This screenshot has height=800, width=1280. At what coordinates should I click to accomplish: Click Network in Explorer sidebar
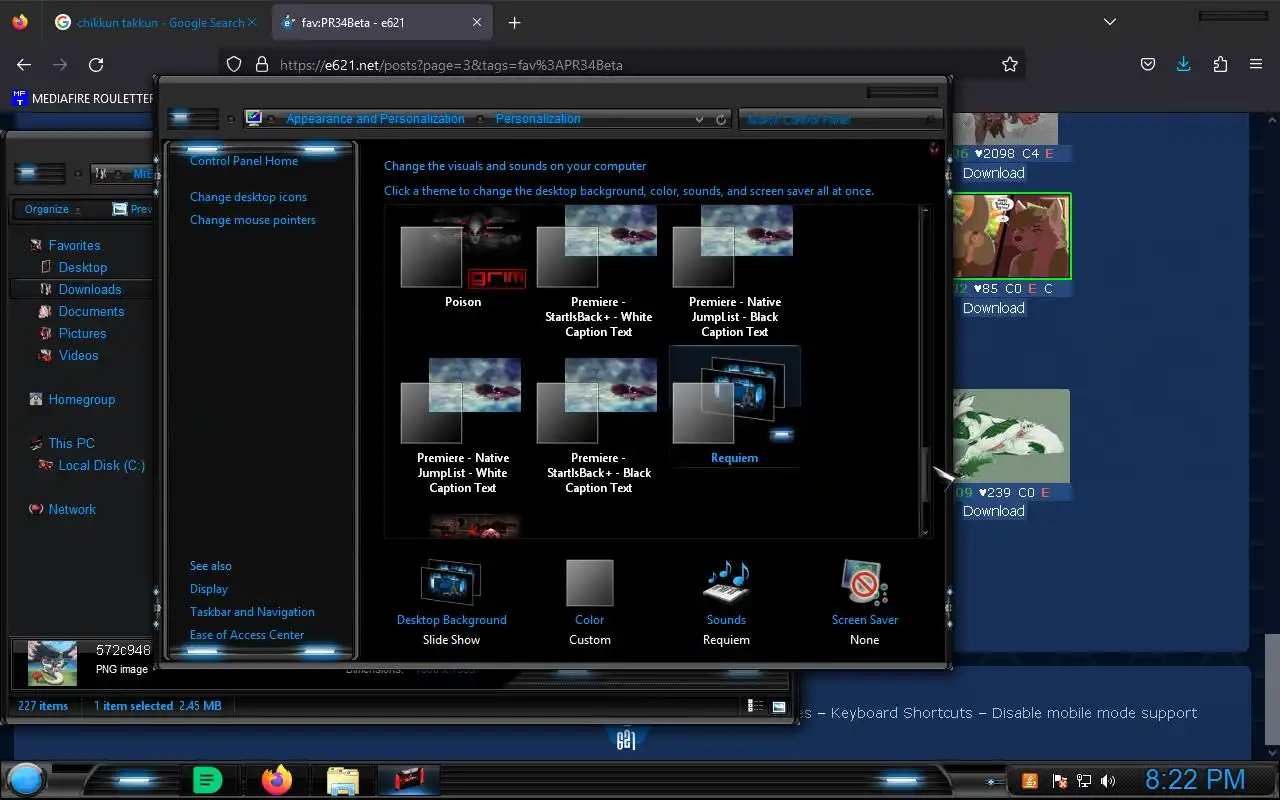click(x=72, y=509)
